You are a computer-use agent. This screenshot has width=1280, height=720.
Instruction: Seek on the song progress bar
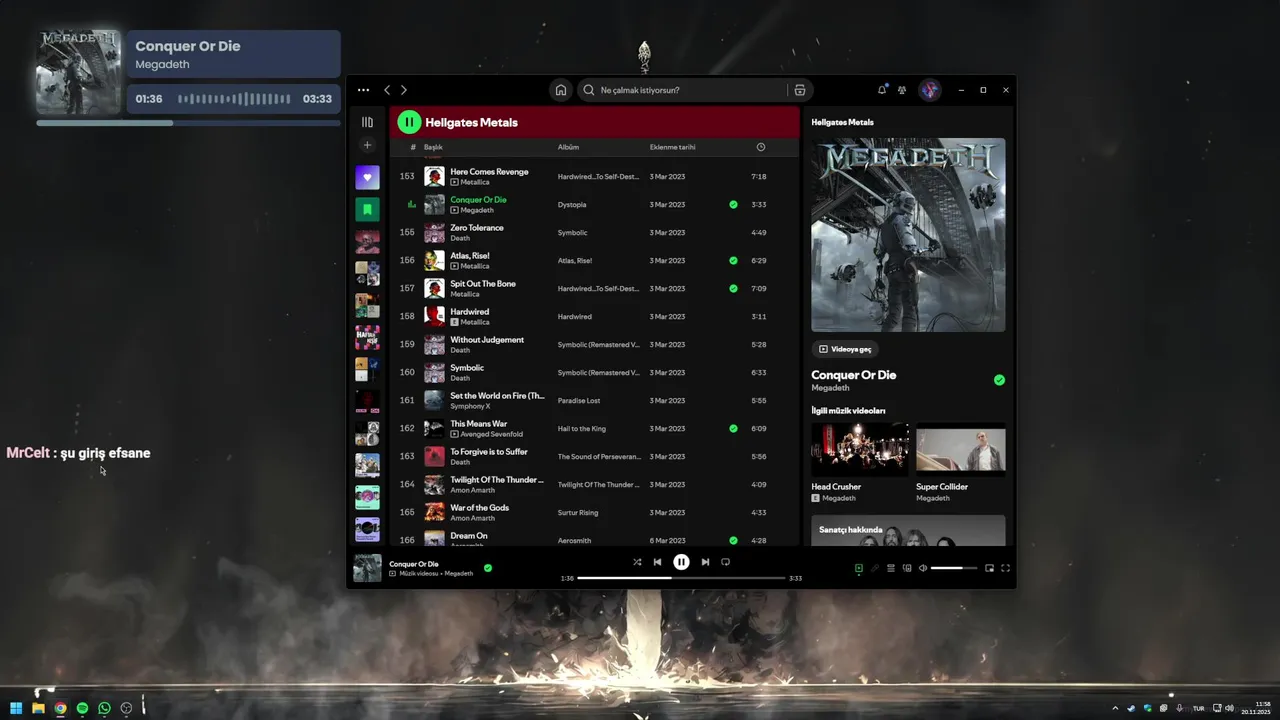[681, 578]
